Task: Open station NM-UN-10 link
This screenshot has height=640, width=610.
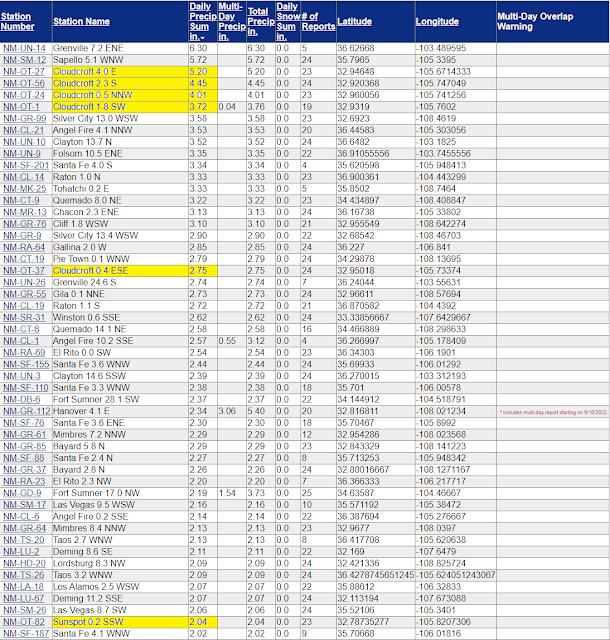Action: pos(24,142)
